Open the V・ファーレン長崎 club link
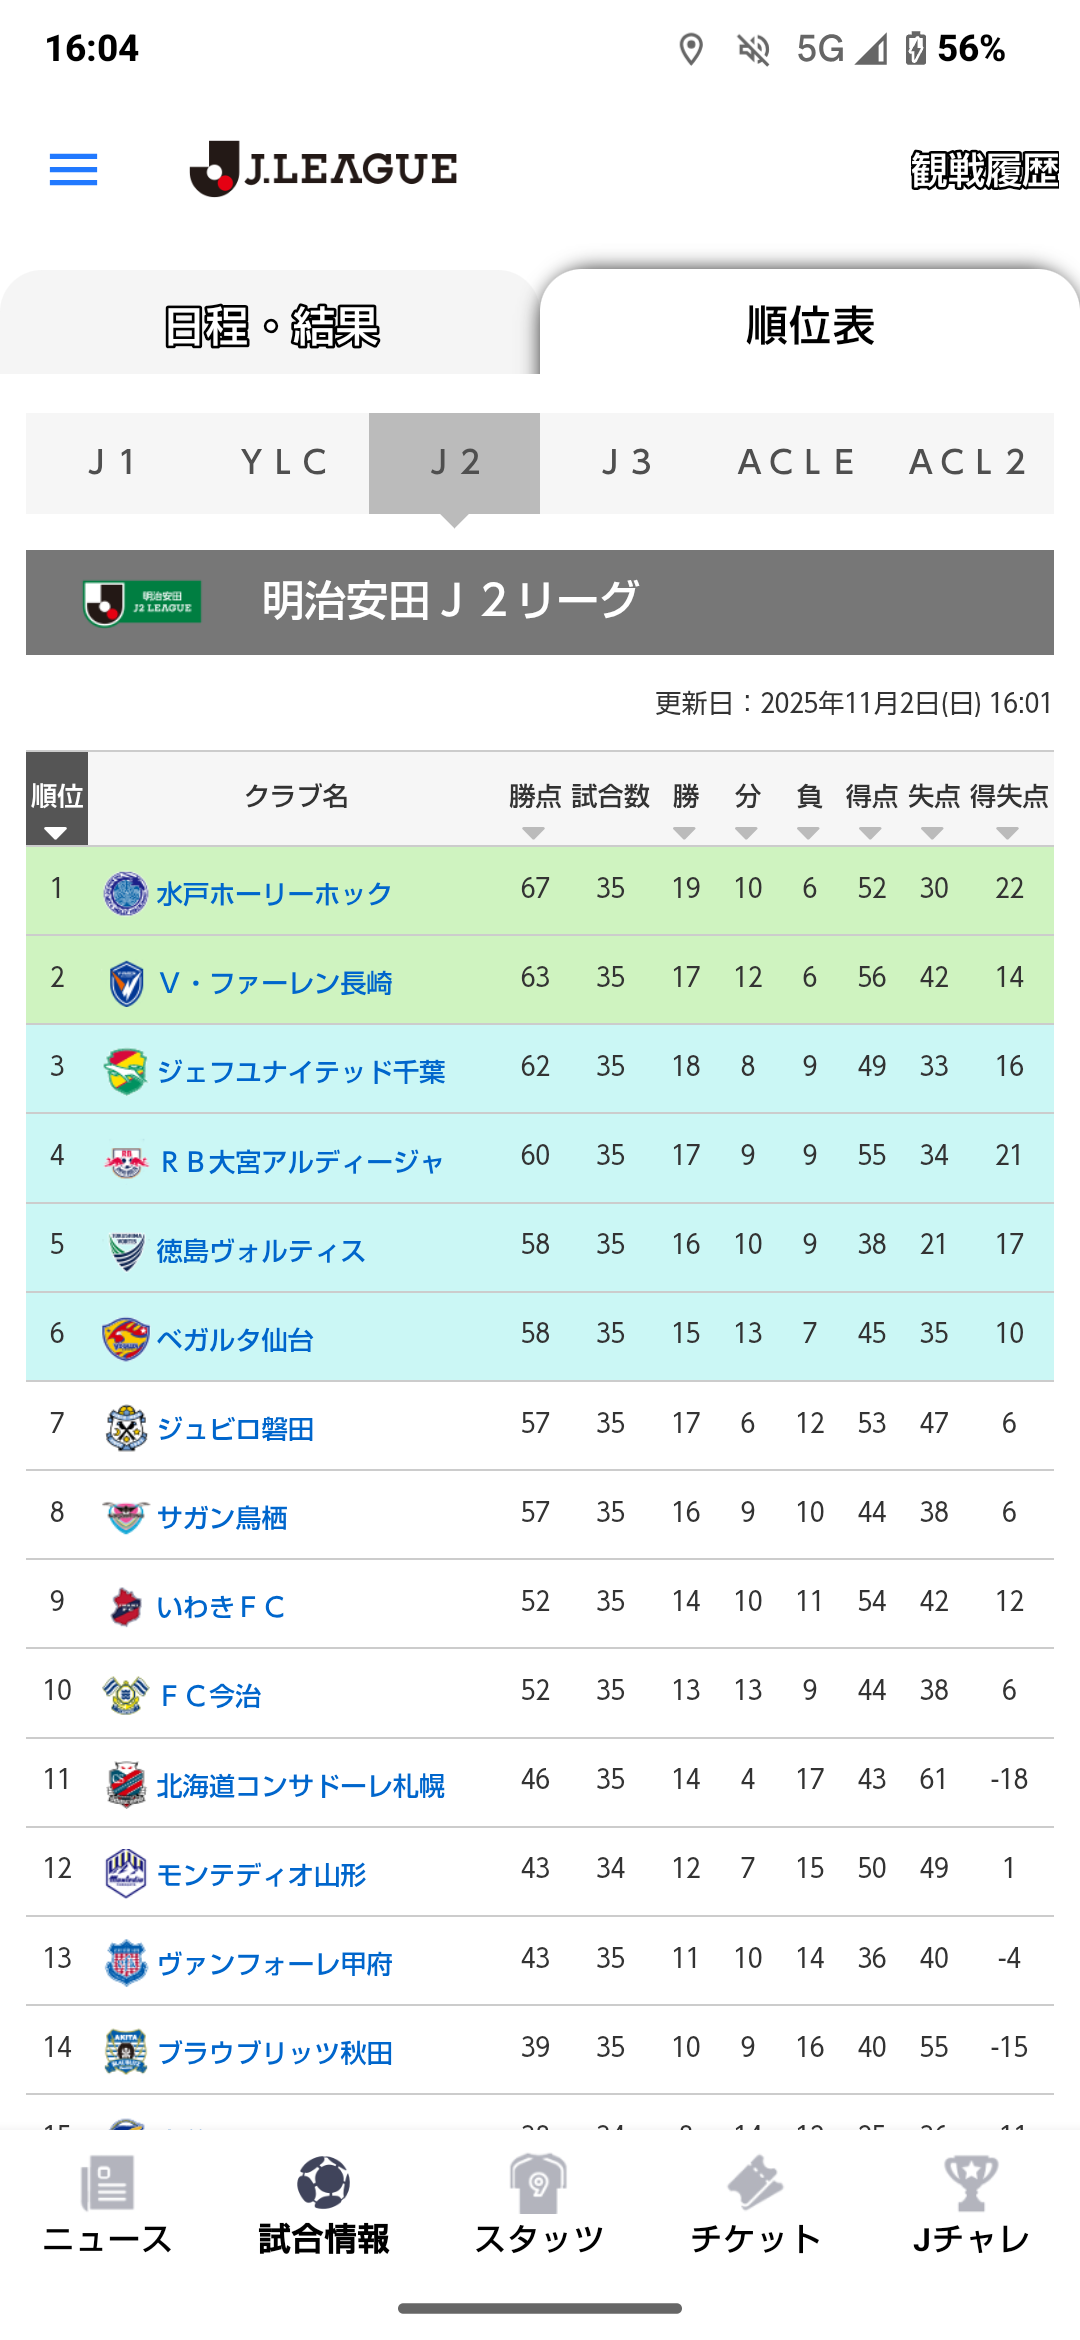 275,983
